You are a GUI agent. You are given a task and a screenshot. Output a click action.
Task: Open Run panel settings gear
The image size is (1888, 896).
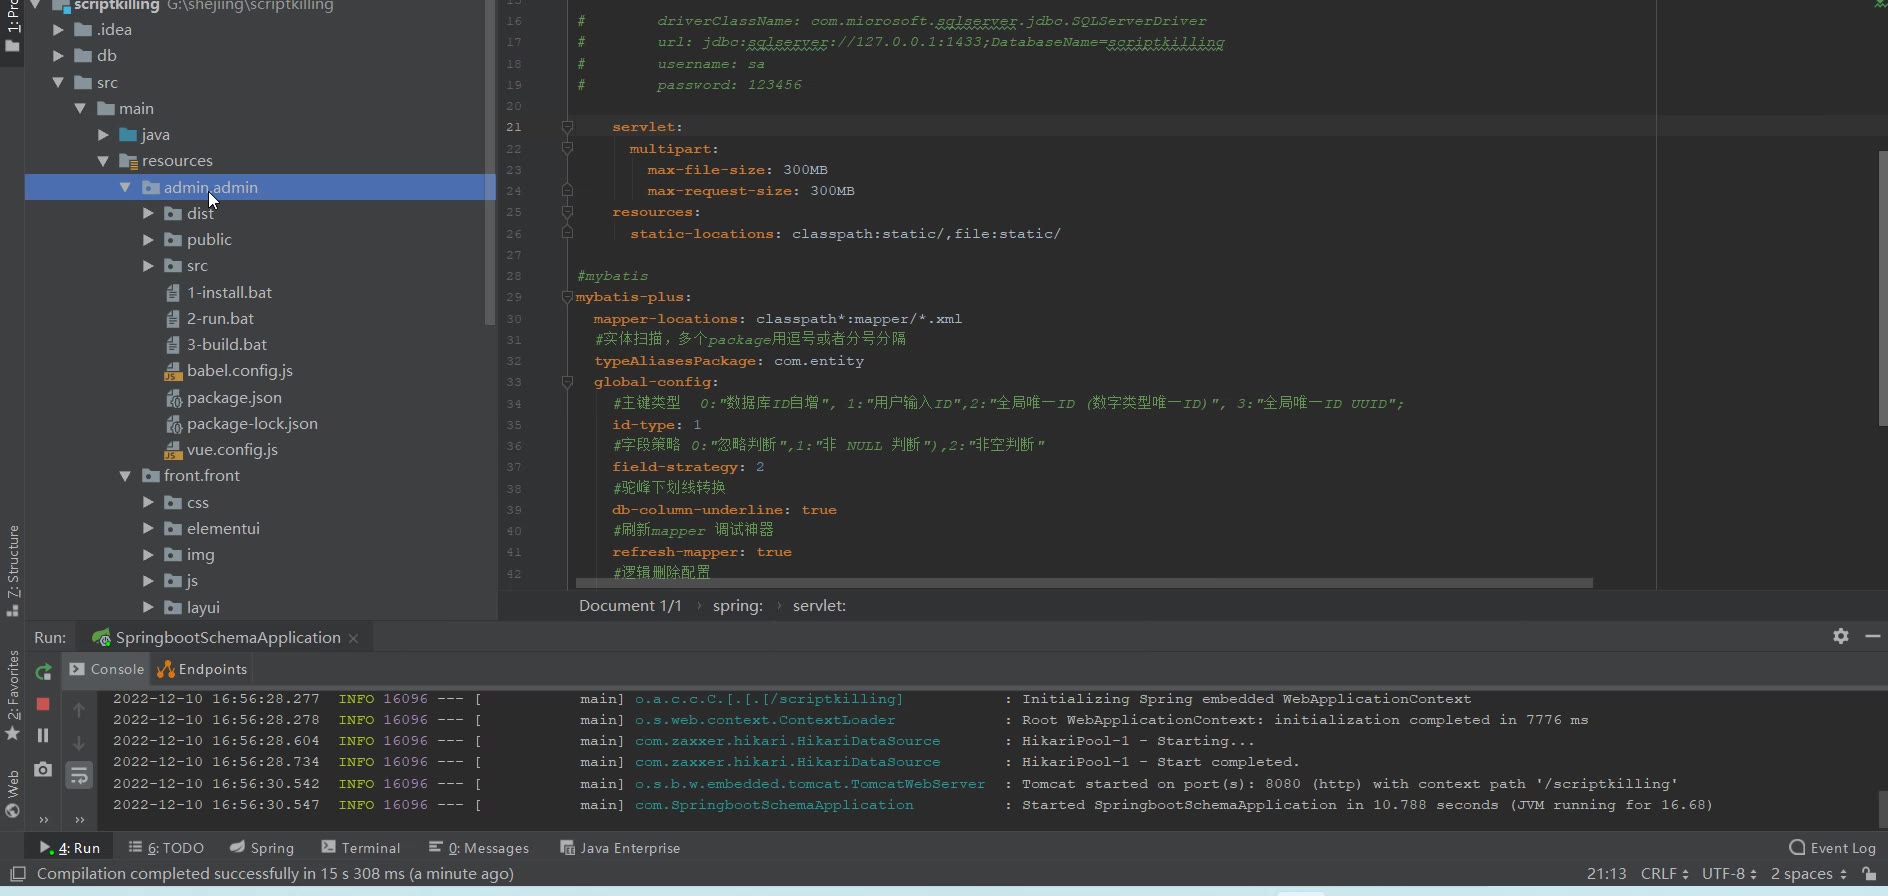(1840, 636)
